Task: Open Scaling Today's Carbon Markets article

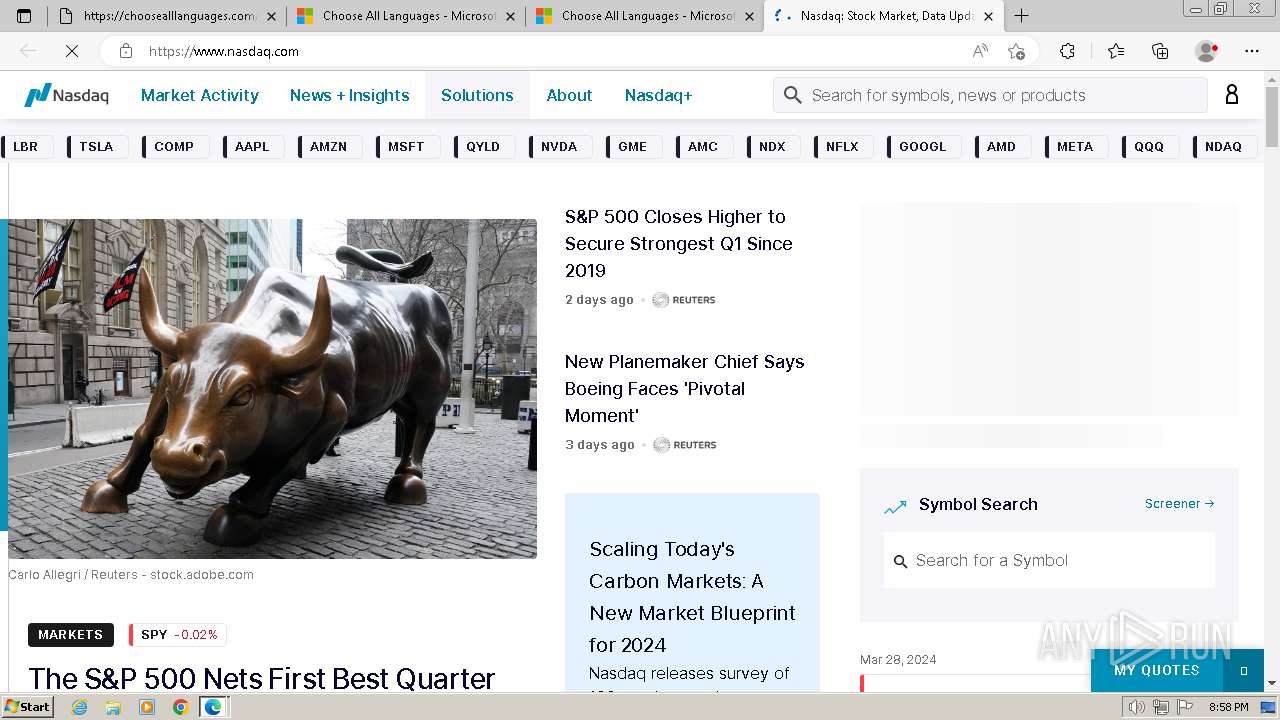Action: [692, 597]
